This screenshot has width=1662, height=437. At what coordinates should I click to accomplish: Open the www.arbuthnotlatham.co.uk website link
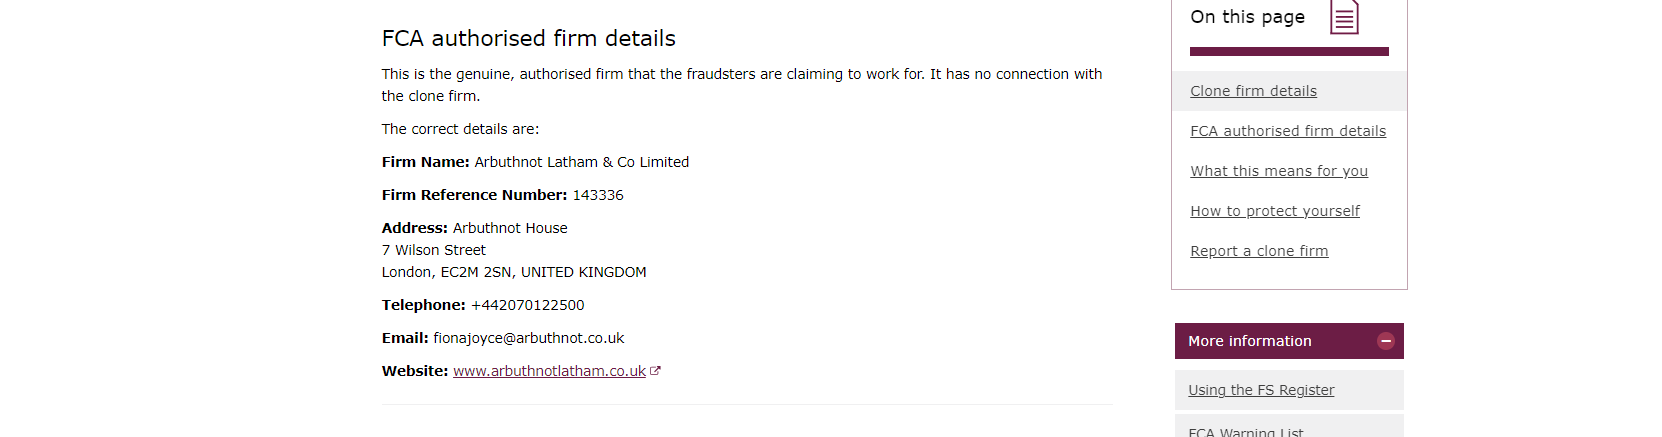coord(549,371)
